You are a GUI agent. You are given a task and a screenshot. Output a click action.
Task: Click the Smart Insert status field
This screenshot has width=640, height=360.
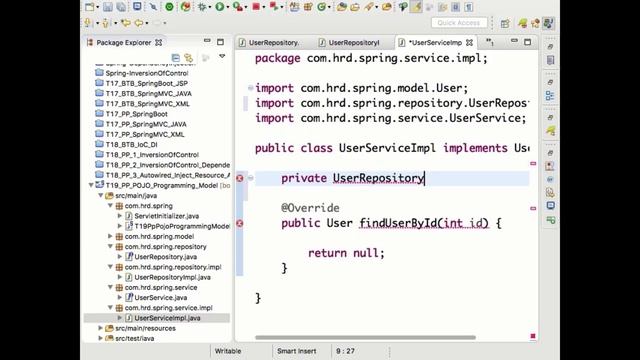297,351
